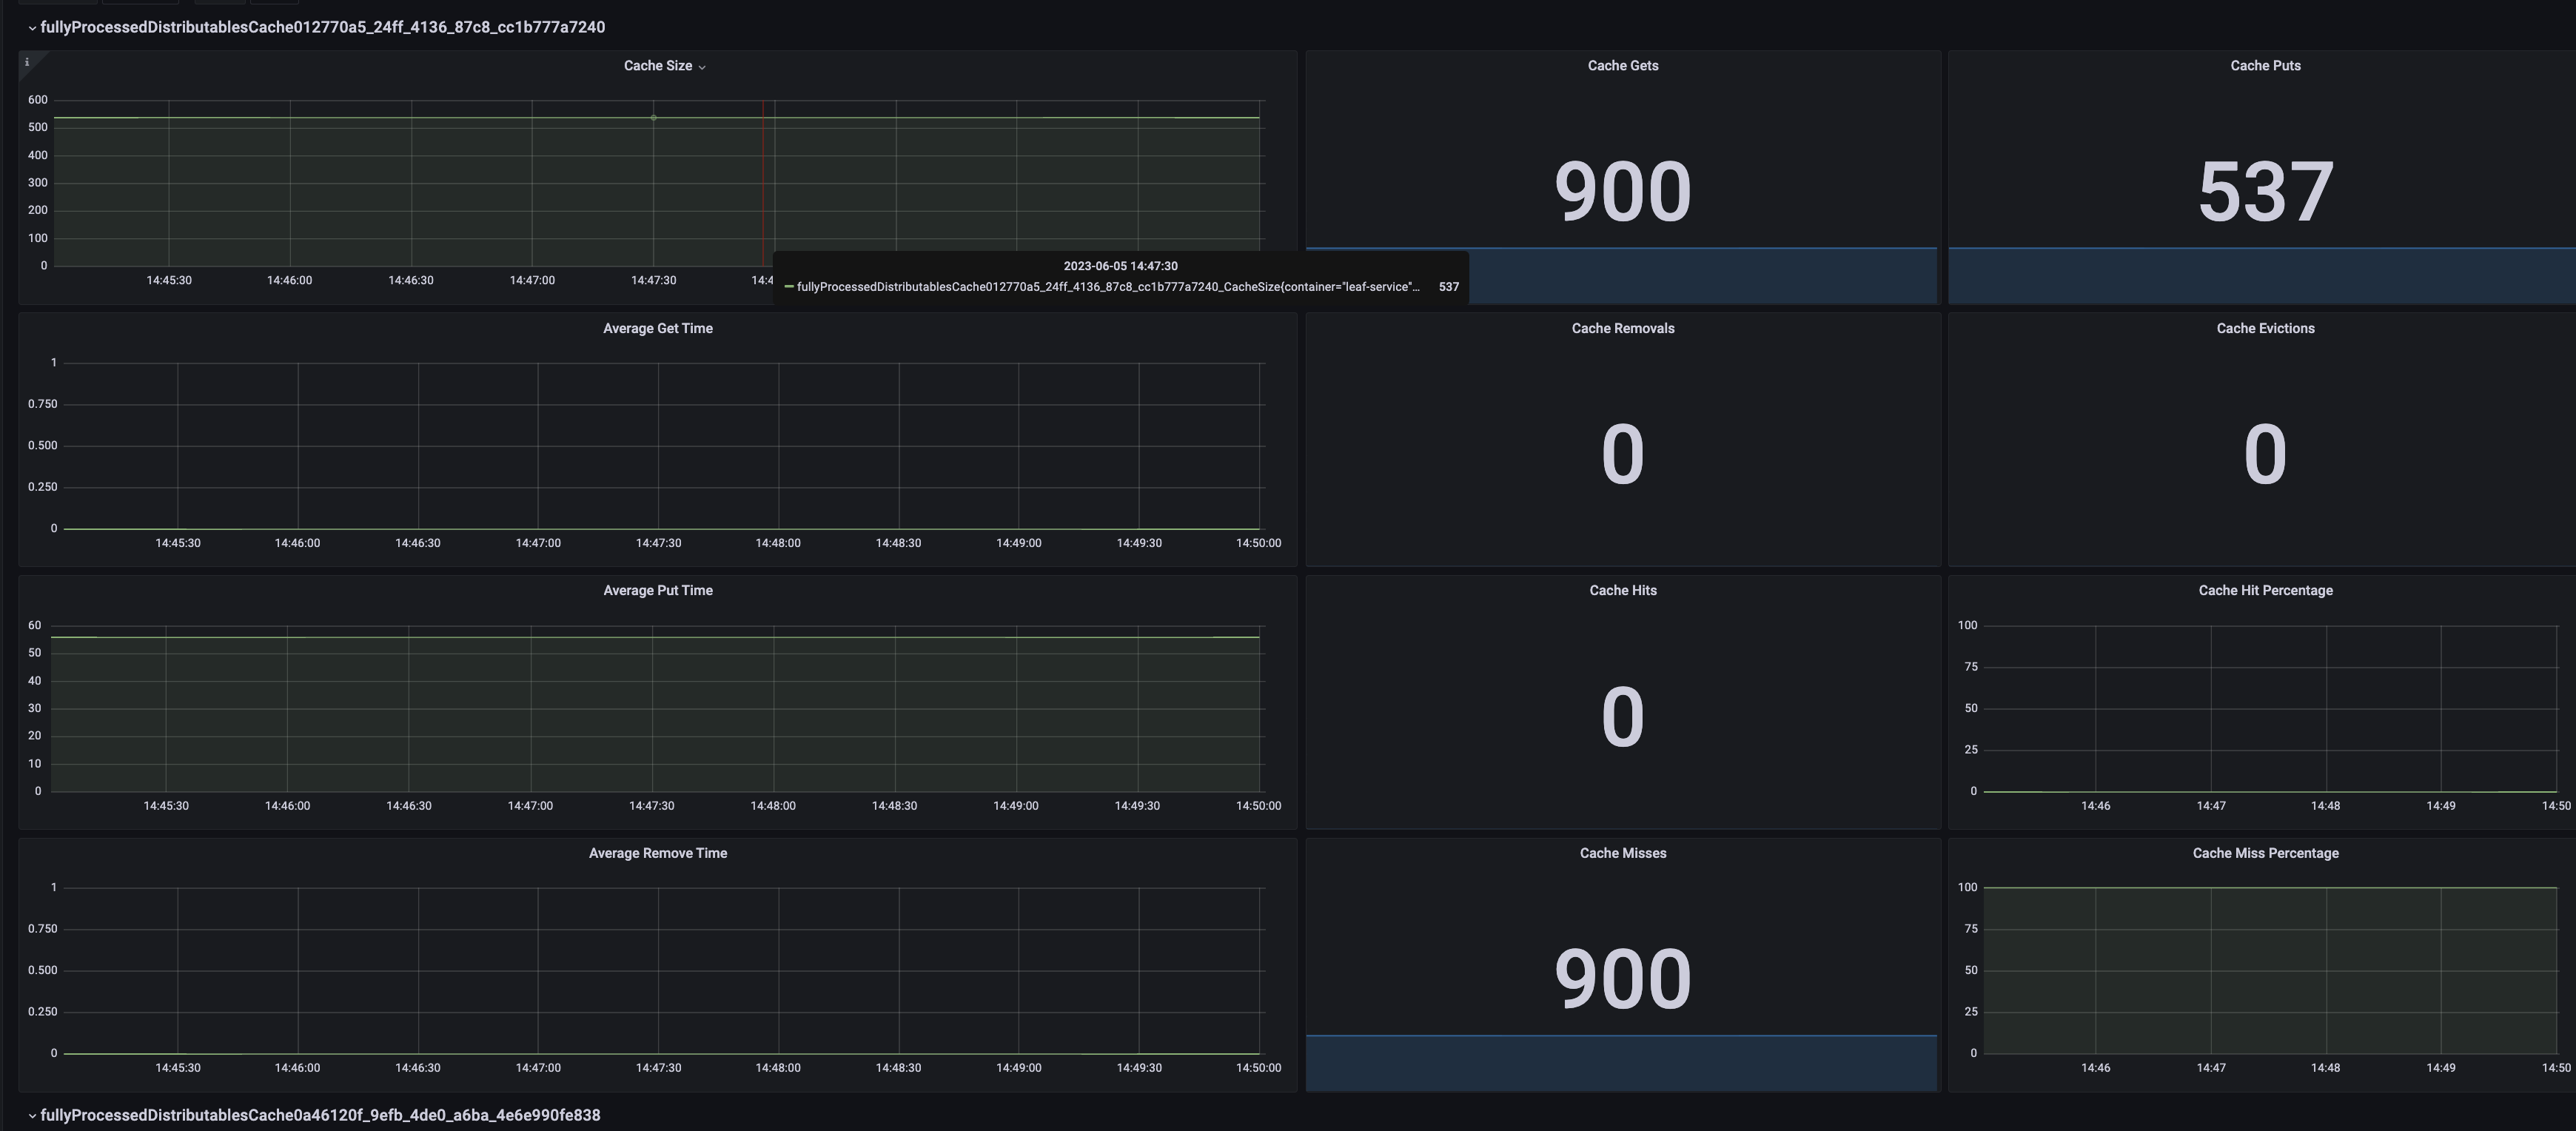Viewport: 2576px width, 1131px height.
Task: Click the Cache Miss Percentage panel title
Action: 2265,854
